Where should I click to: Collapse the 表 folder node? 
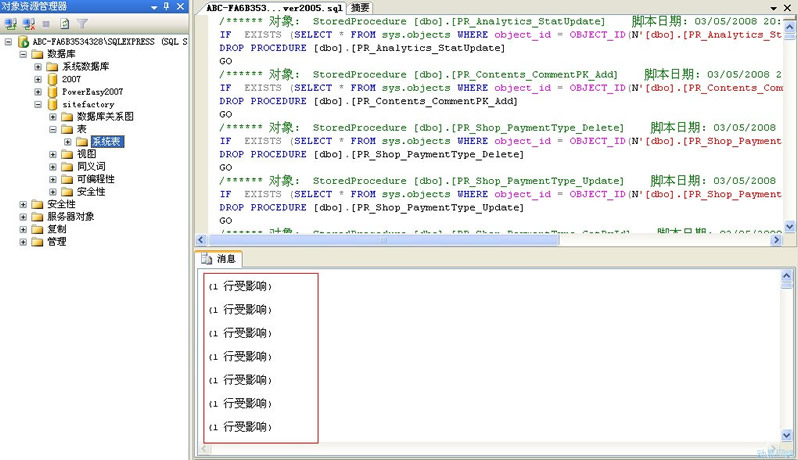(52, 129)
